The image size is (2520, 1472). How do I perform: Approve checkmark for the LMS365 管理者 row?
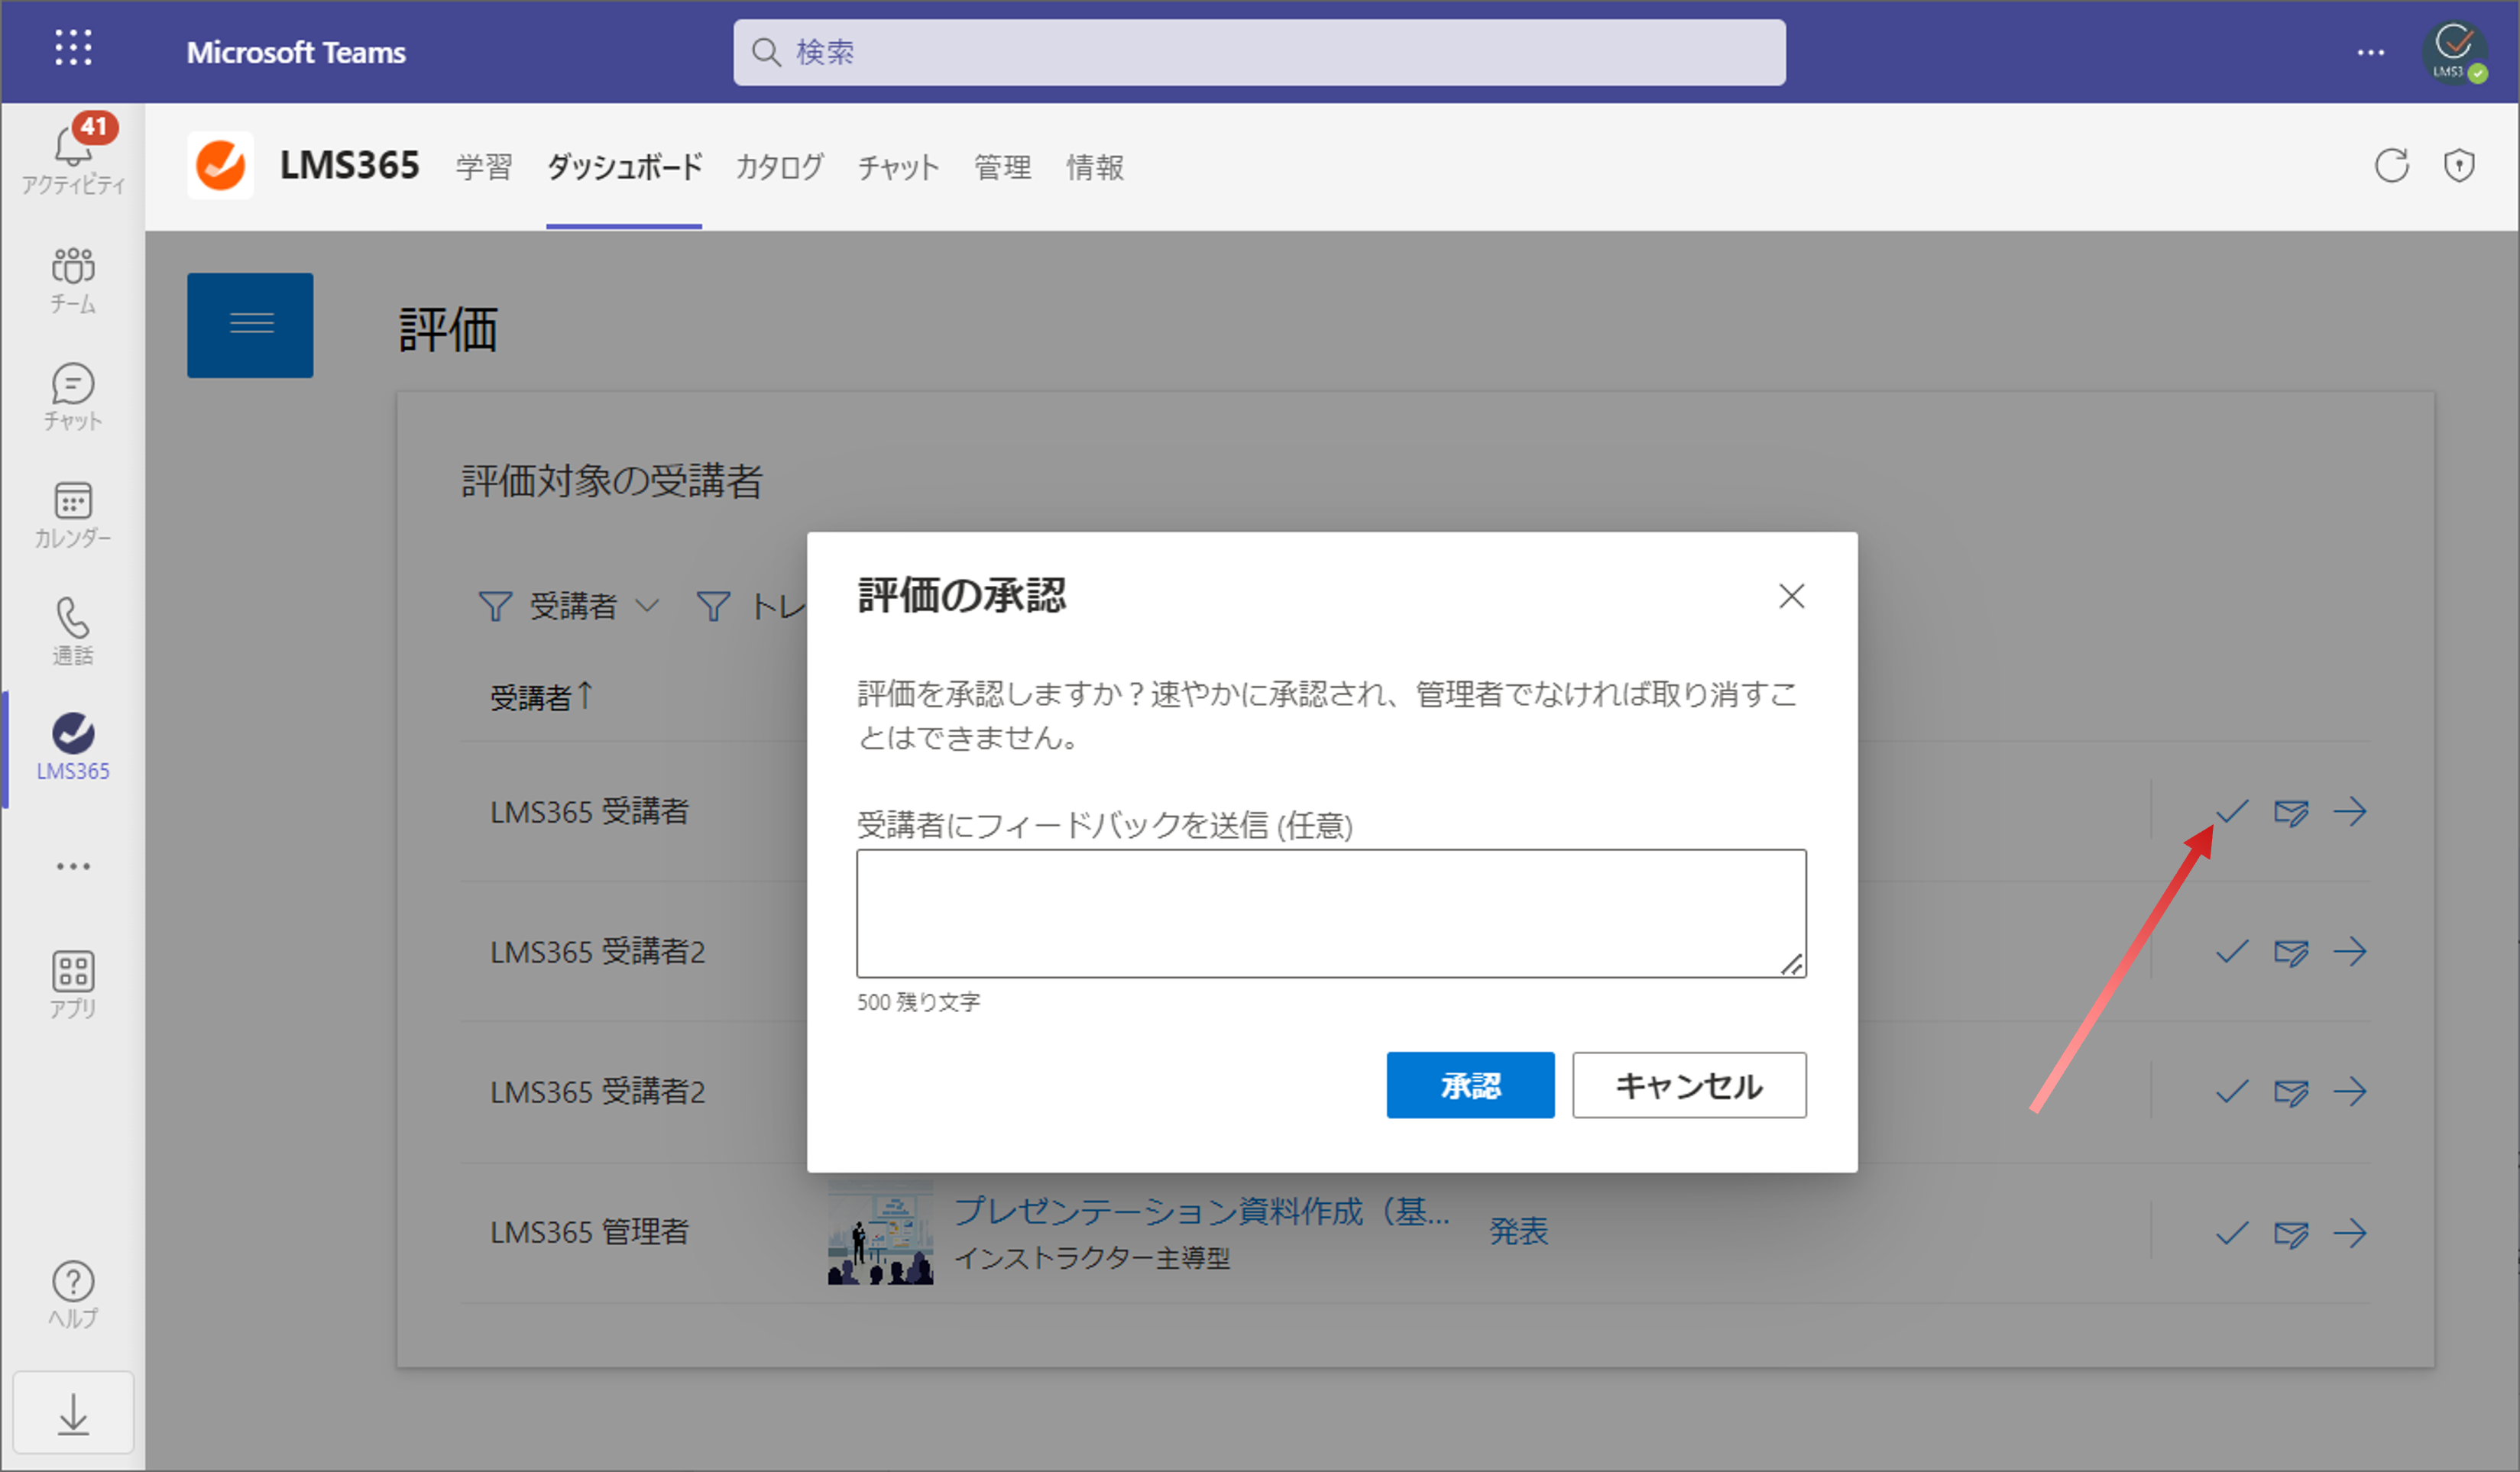[x=2232, y=1233]
